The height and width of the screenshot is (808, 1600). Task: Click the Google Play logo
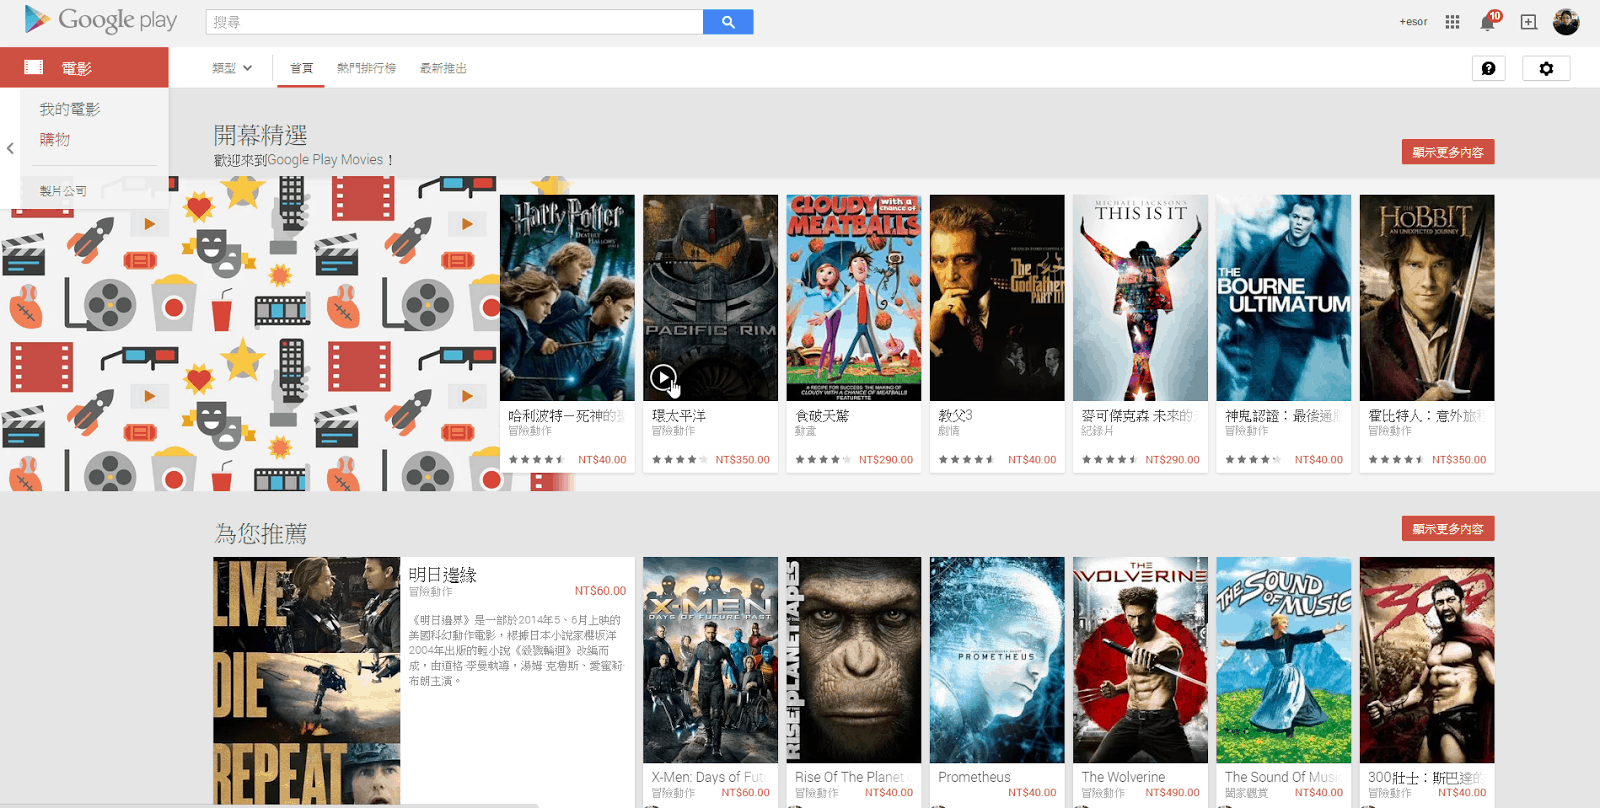tap(100, 20)
